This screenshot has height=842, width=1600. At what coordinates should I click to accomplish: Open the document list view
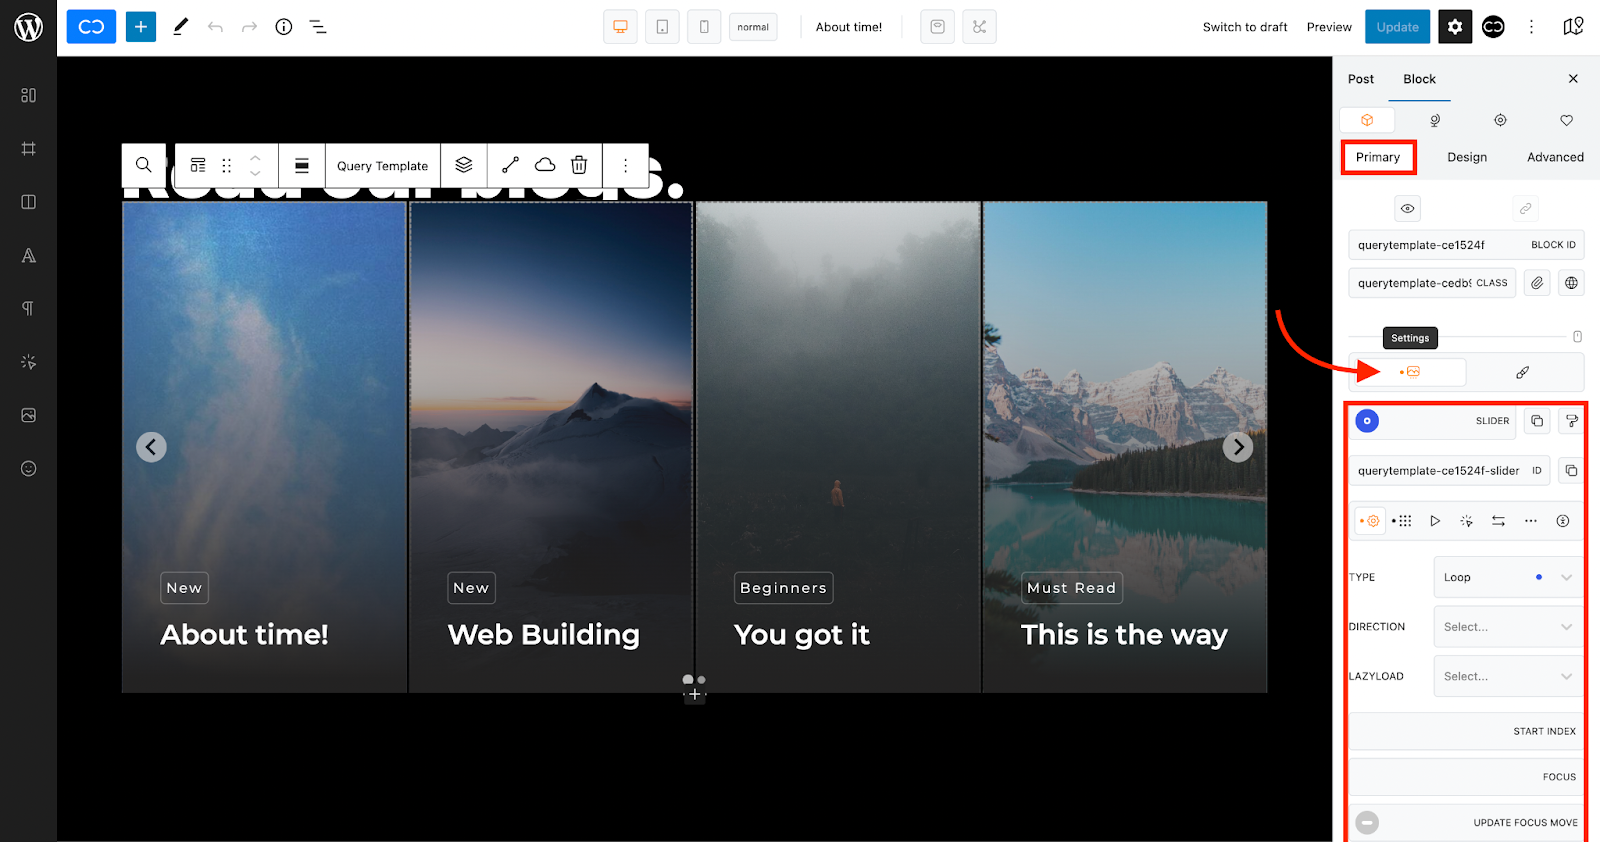(318, 27)
